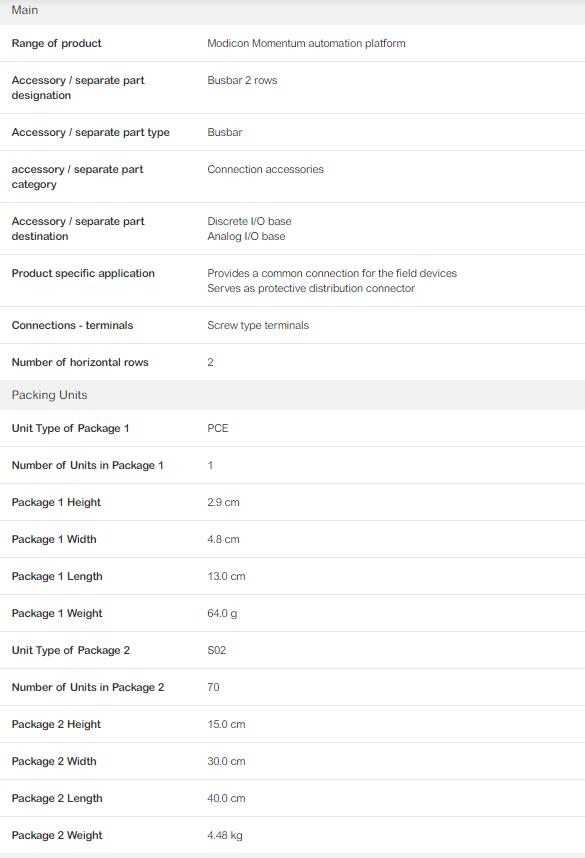Select Product specific application label
This screenshot has height=858, width=585.
83,273
